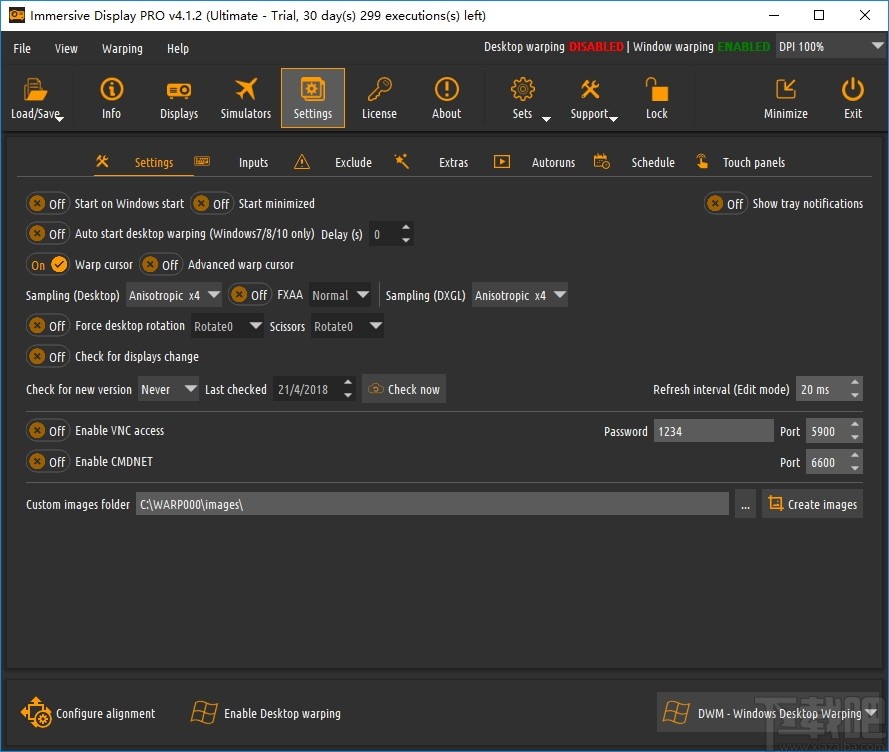This screenshot has height=752, width=889.
Task: Open FXAA Normal quality dropdown
Action: point(340,295)
